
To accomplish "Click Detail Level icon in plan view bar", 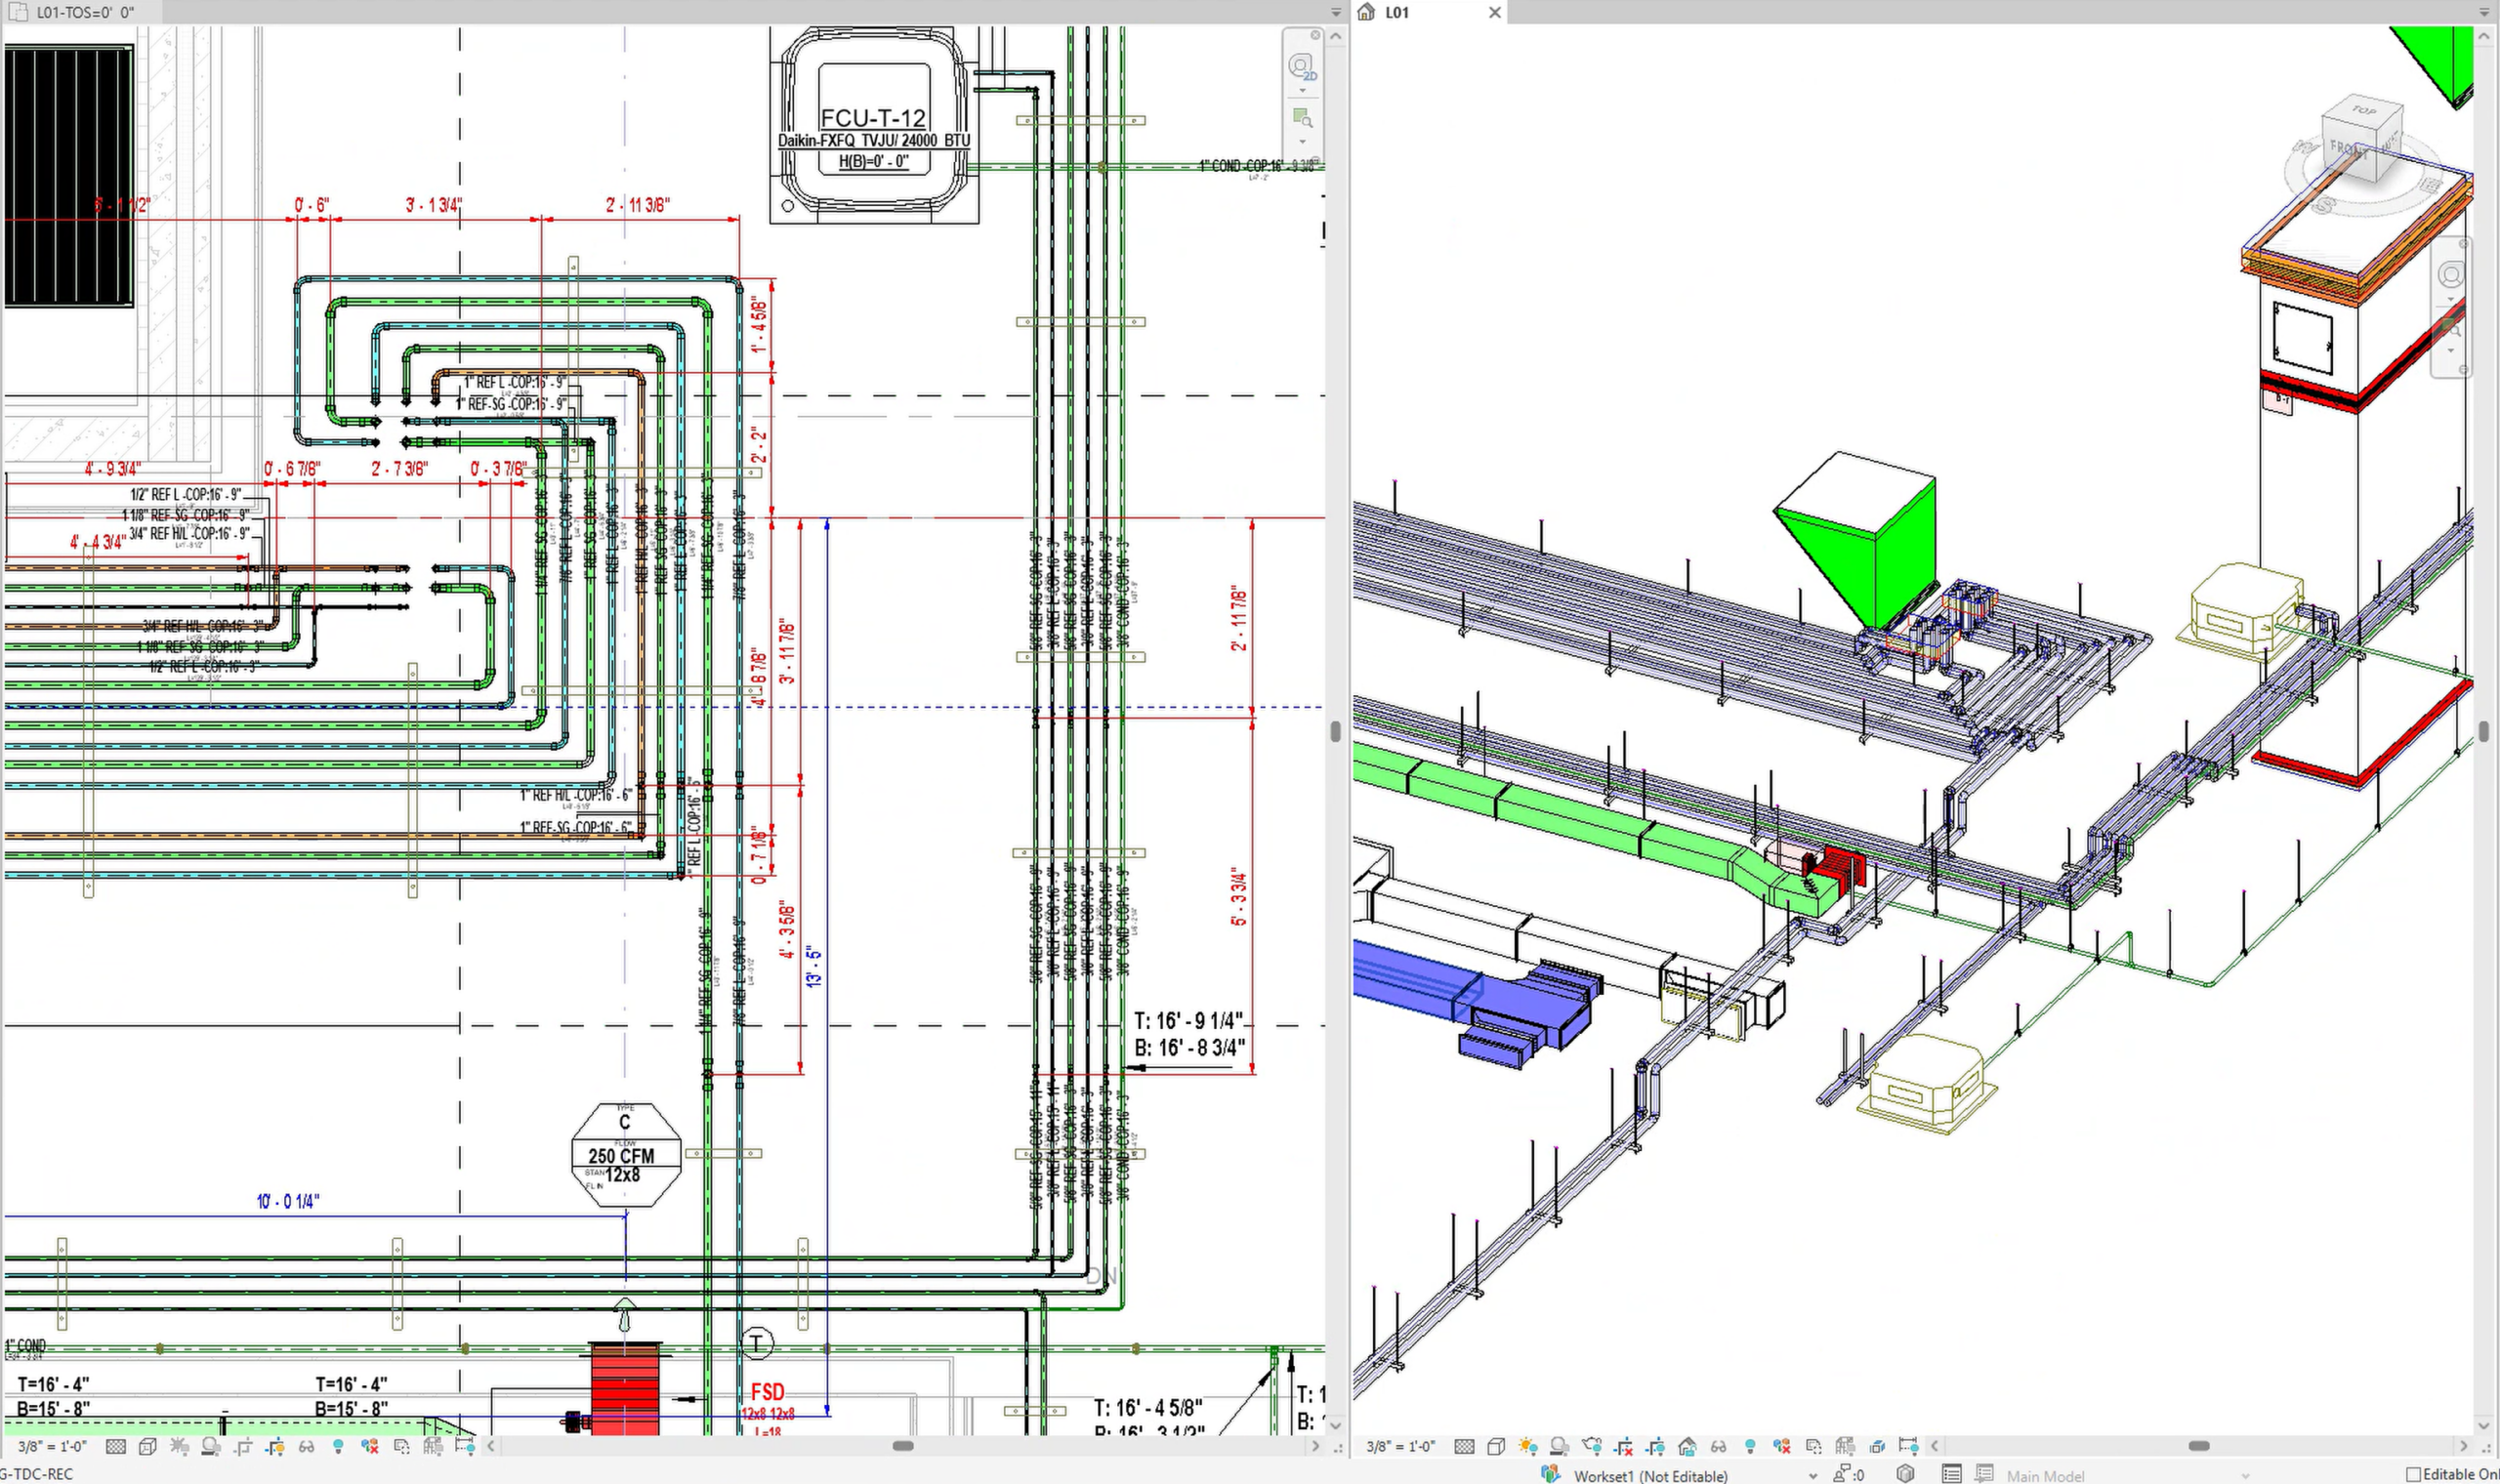I will (116, 1447).
